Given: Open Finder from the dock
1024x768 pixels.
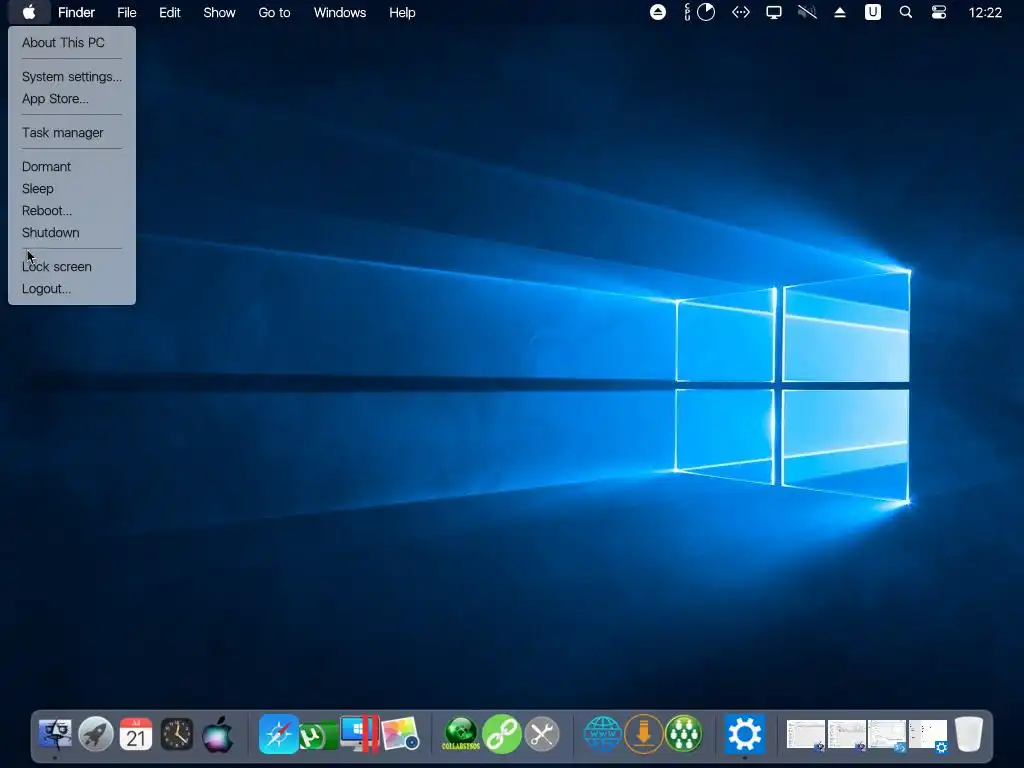Looking at the screenshot, I should [x=55, y=734].
